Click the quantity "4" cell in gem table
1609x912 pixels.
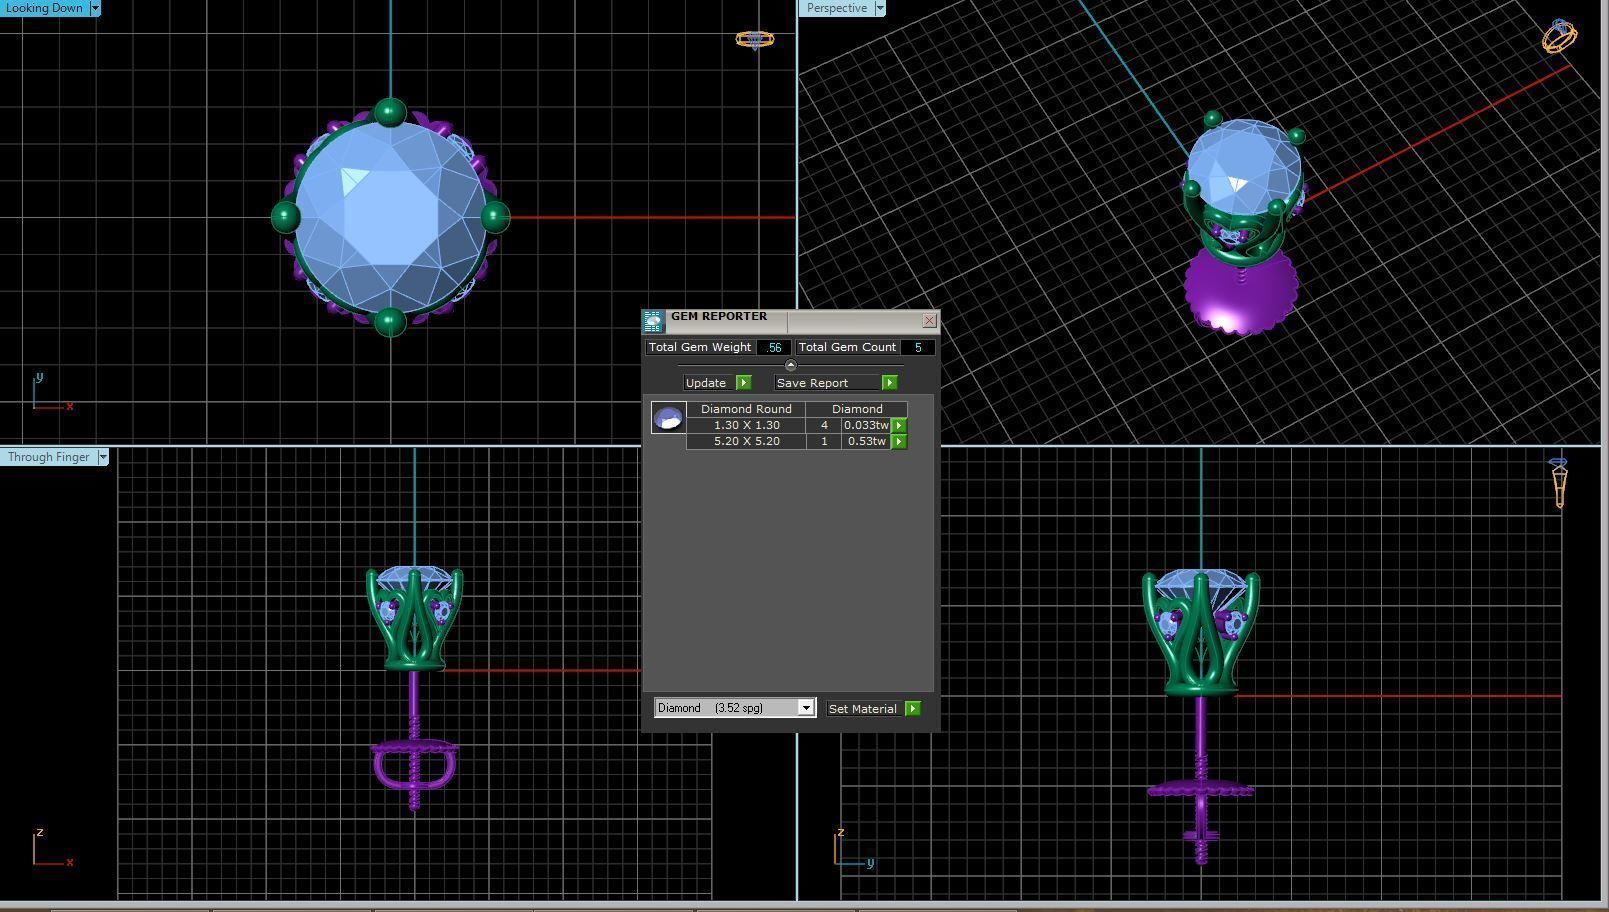point(824,425)
